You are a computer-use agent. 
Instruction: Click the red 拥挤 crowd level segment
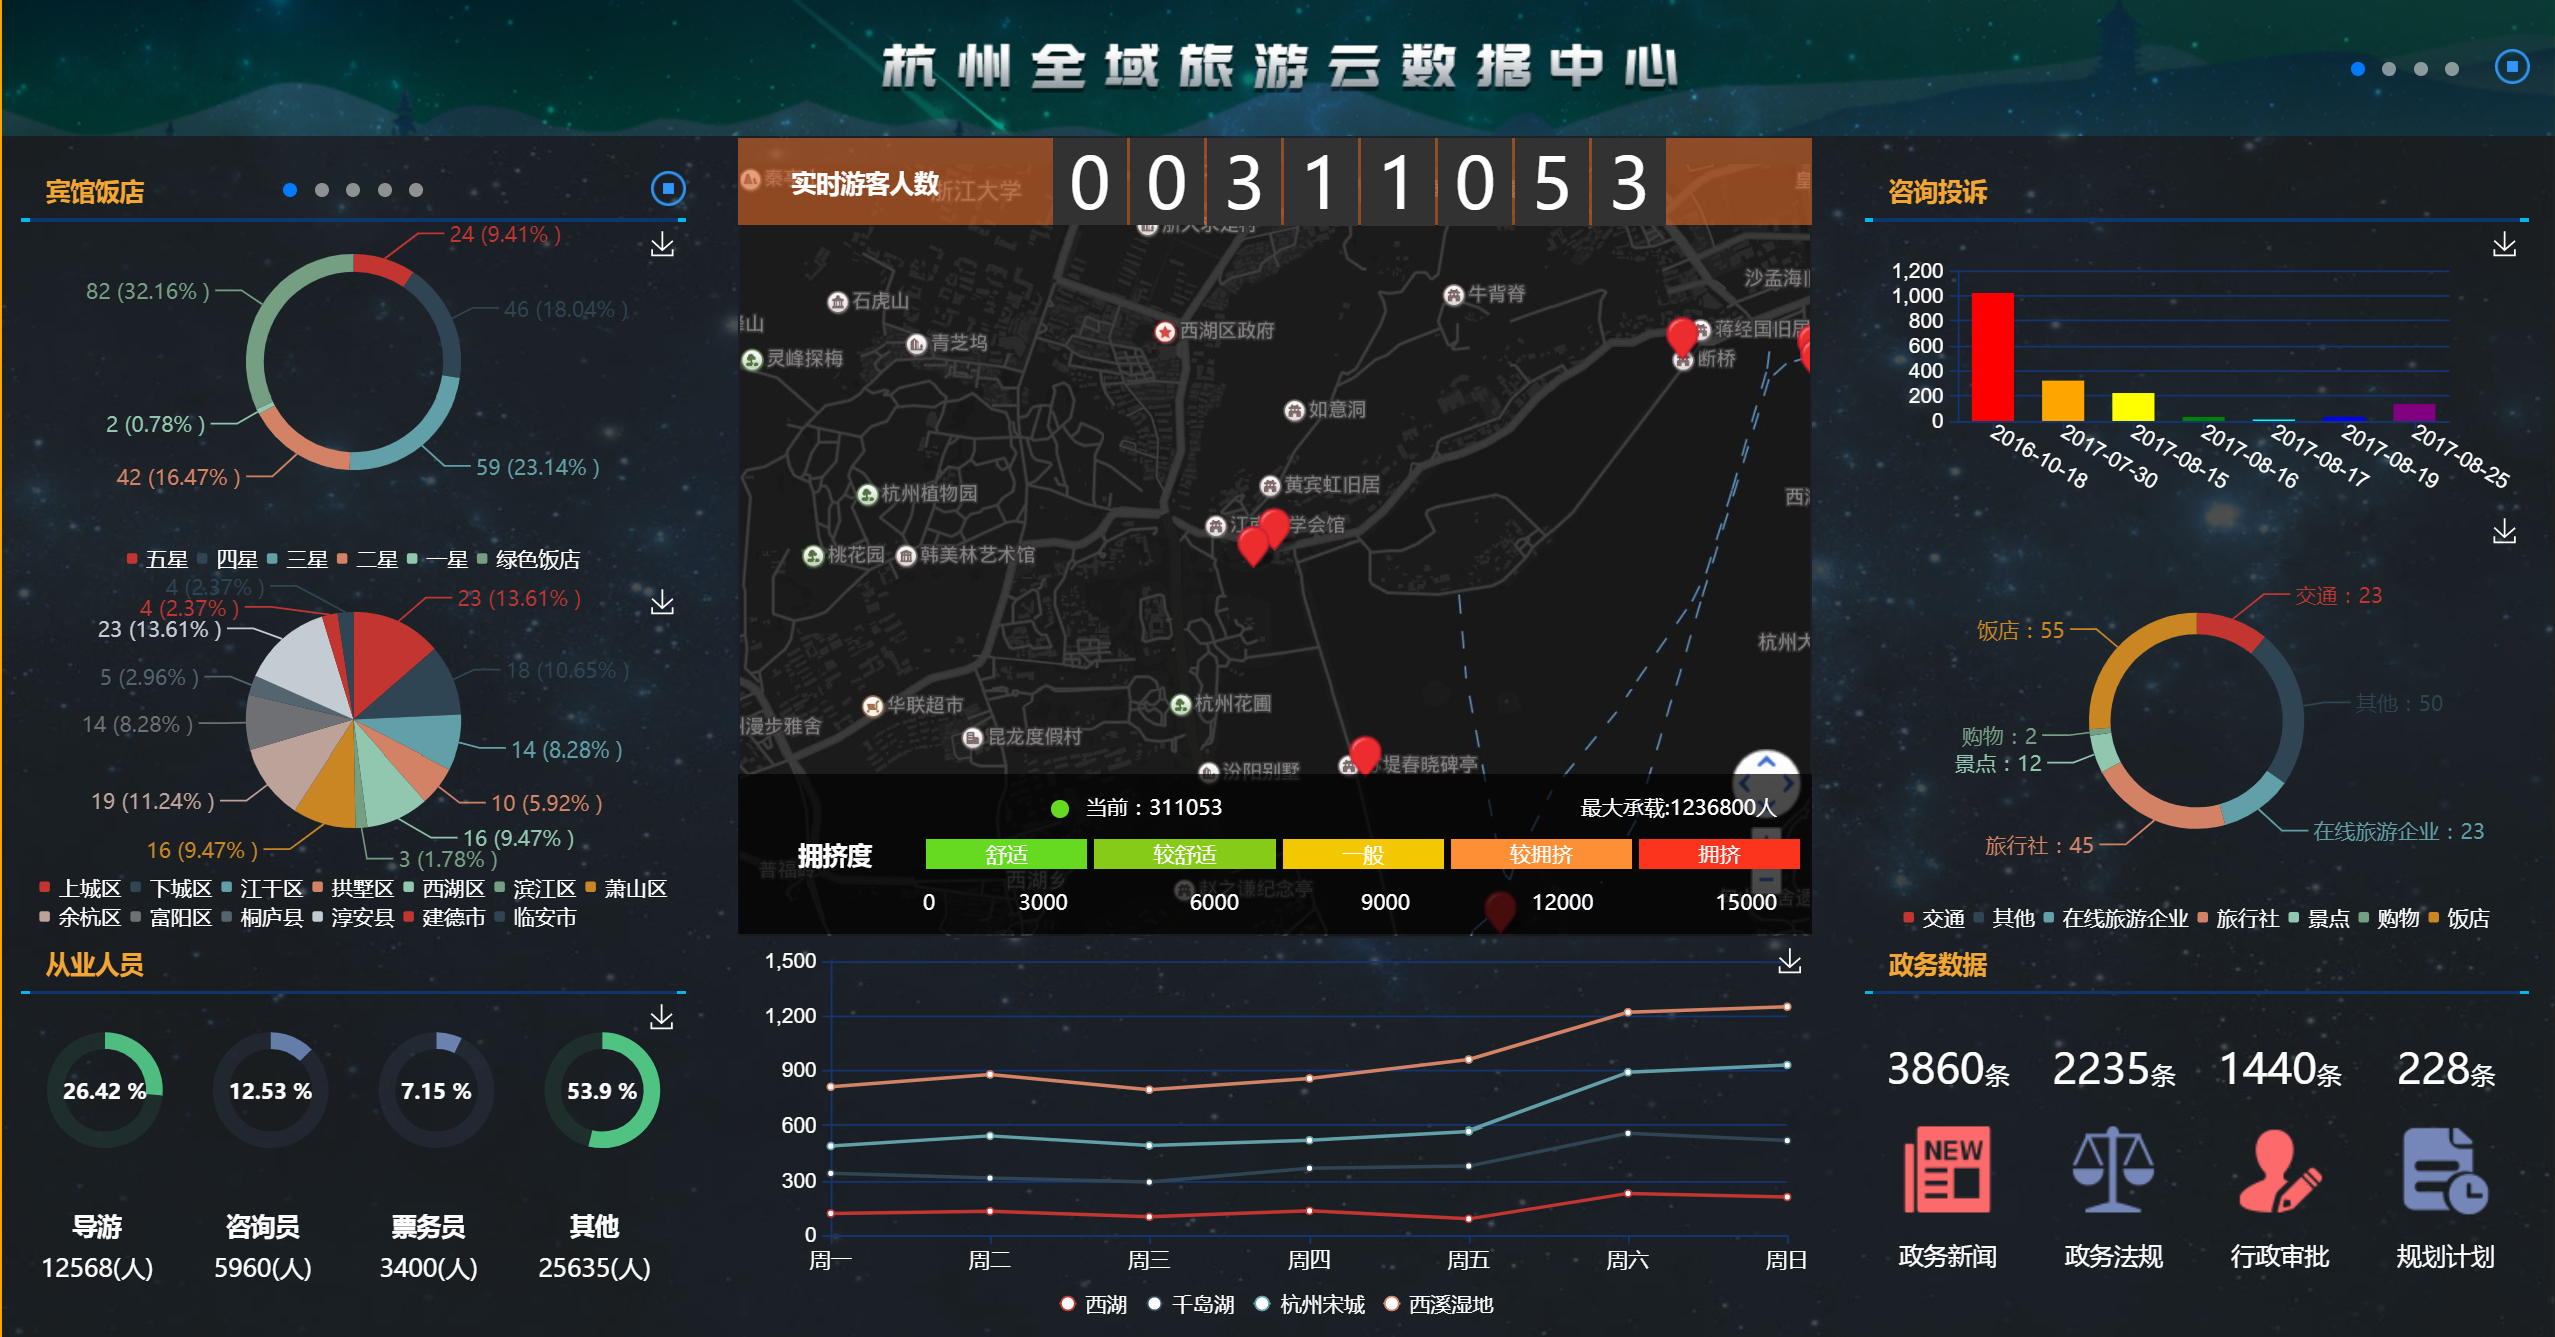(1718, 854)
